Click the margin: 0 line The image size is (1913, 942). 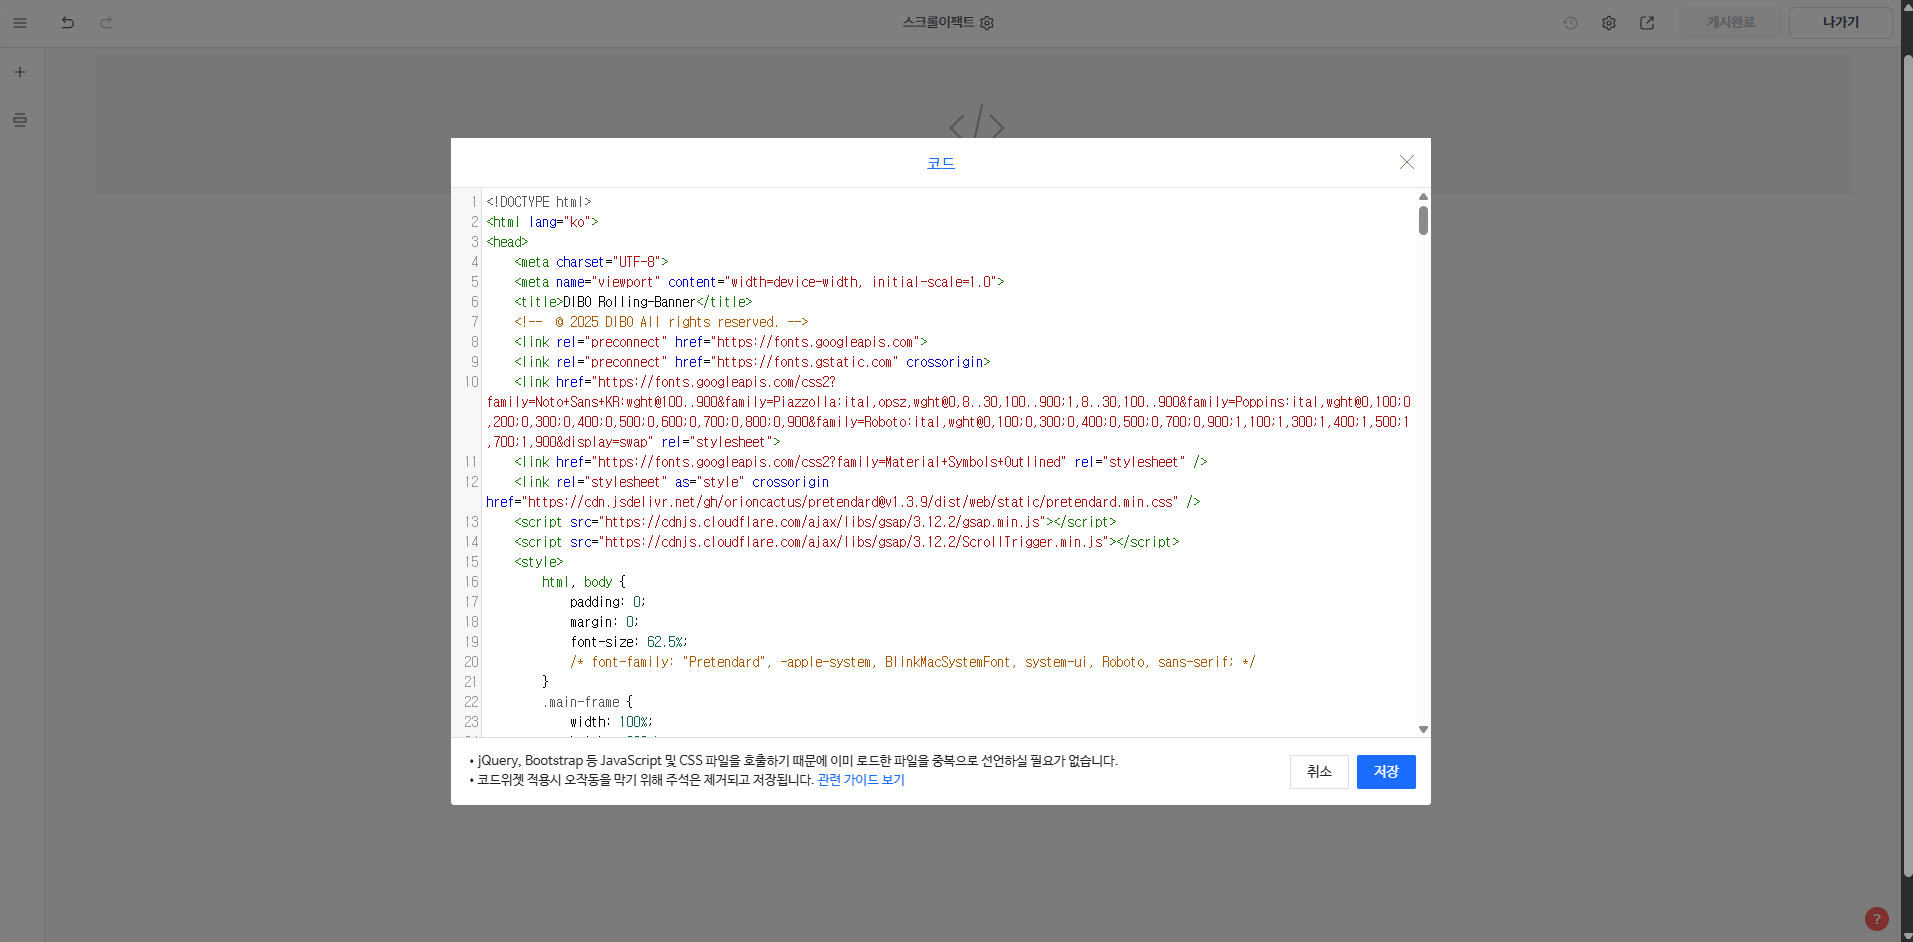[604, 622]
